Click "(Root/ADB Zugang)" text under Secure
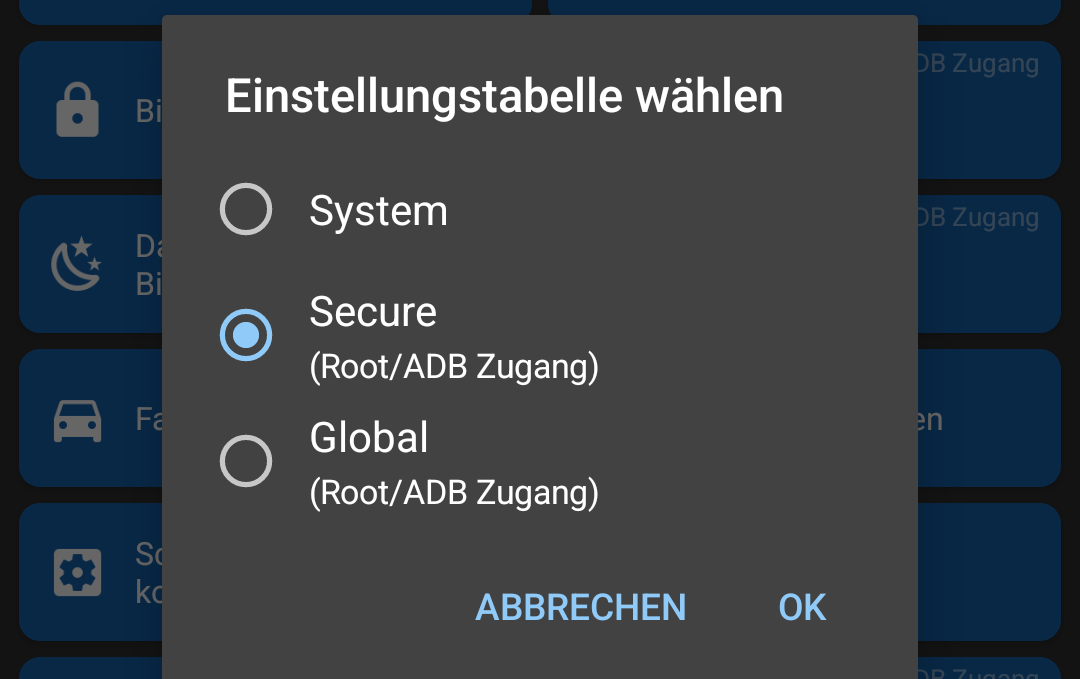1080x679 pixels. [454, 368]
